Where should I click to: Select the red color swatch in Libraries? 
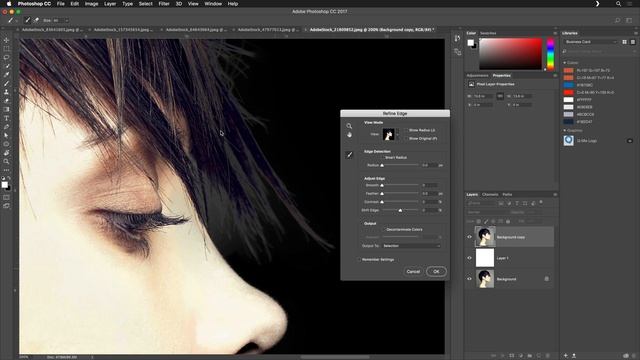coord(569,93)
